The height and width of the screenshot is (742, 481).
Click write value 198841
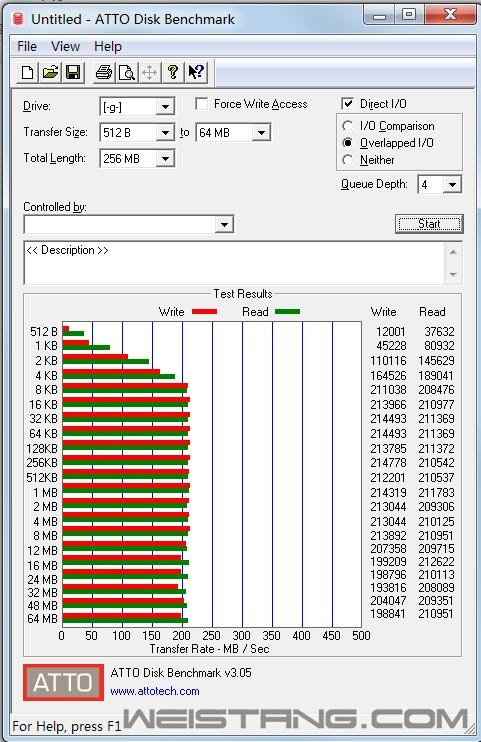coord(388,614)
